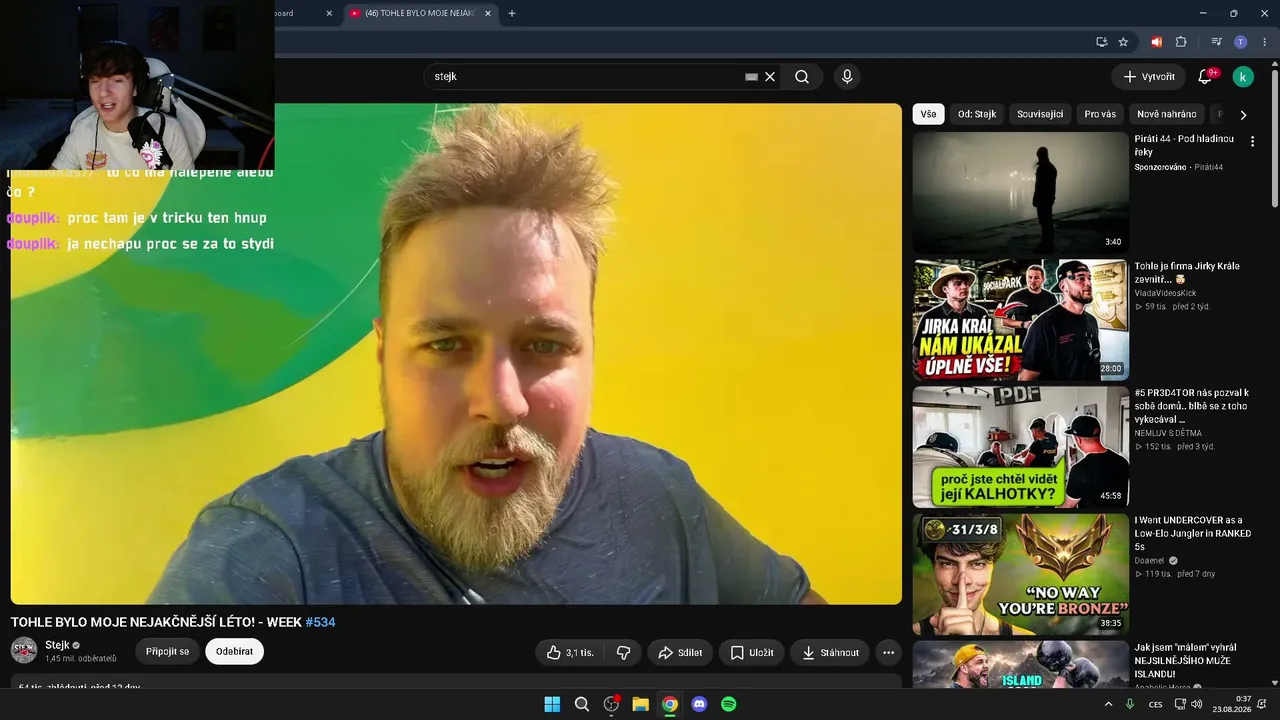The height and width of the screenshot is (720, 1280).
Task: Open the green "k" account avatar menu
Action: [1243, 77]
